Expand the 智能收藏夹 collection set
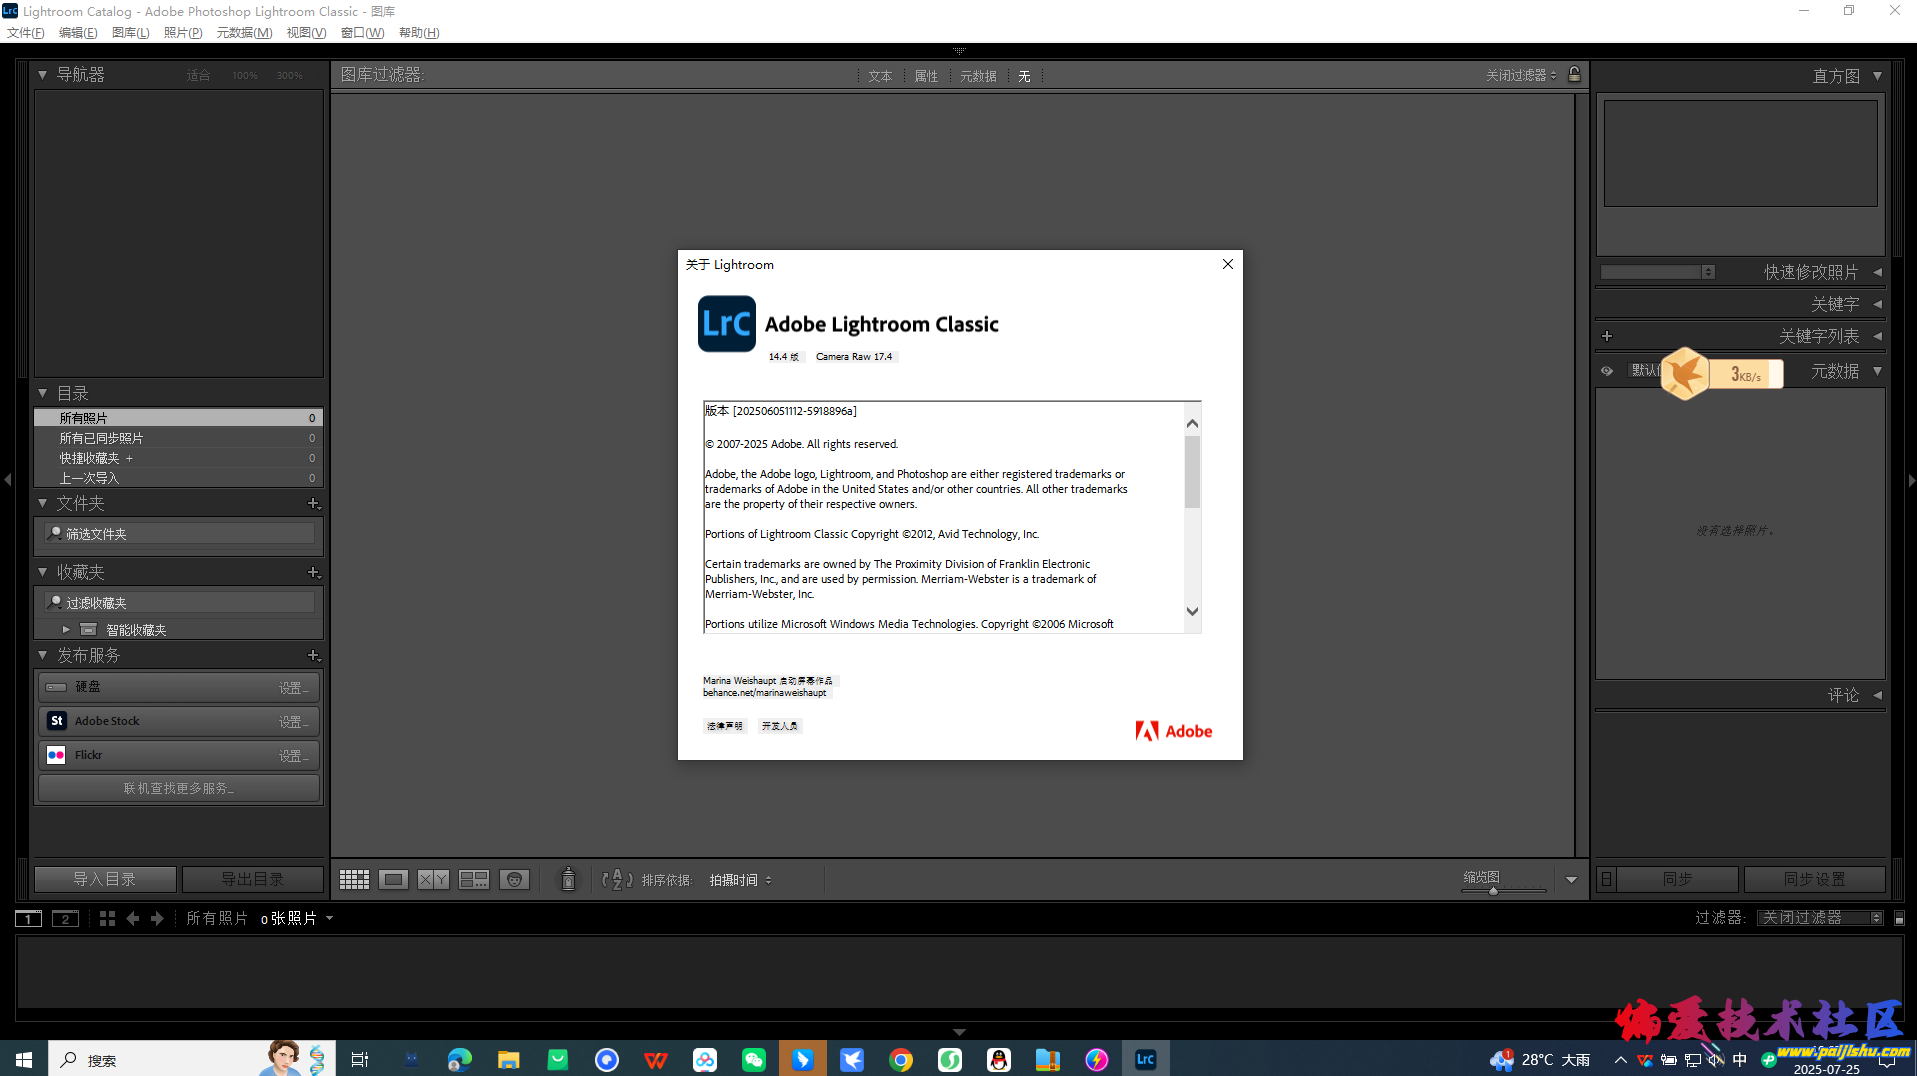The width and height of the screenshot is (1917, 1076). tap(66, 630)
